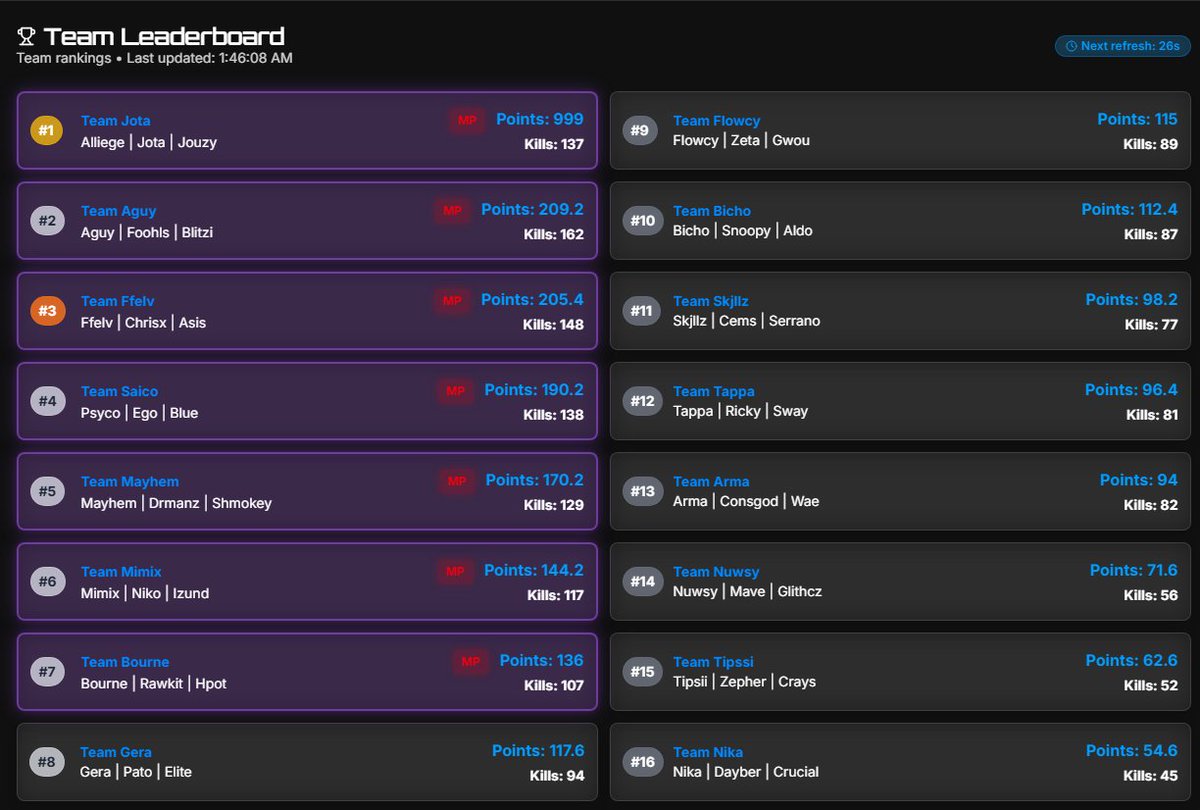Open the Team Mayhem link
The height and width of the screenshot is (810, 1200).
130,481
